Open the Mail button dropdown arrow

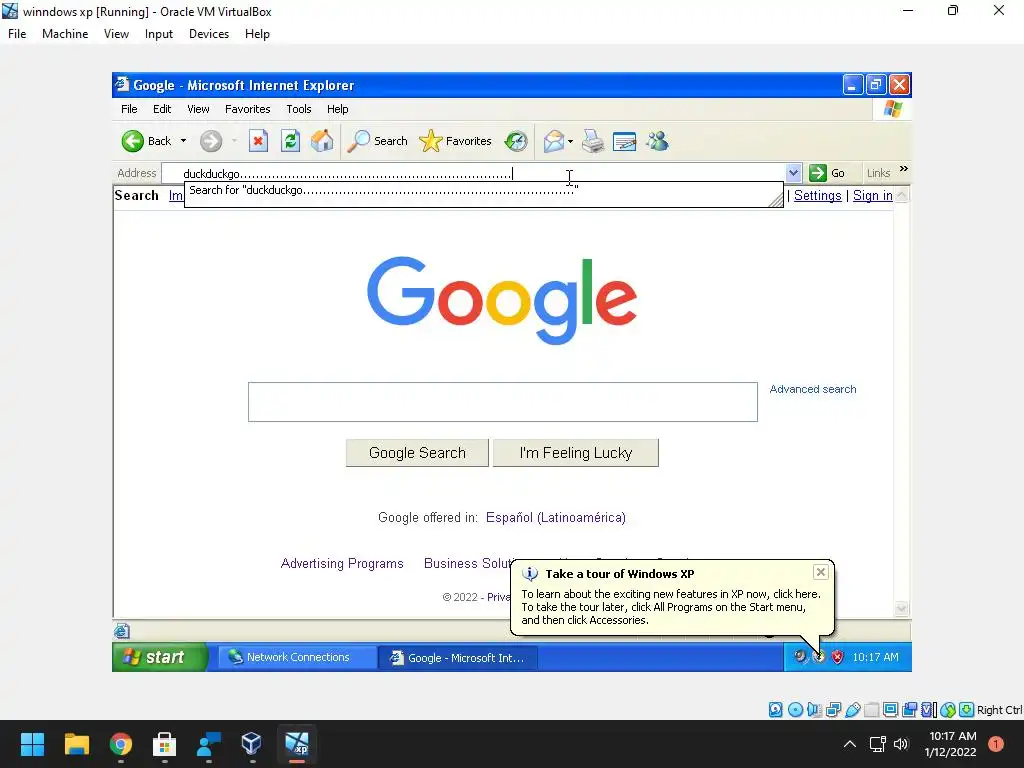pos(571,141)
